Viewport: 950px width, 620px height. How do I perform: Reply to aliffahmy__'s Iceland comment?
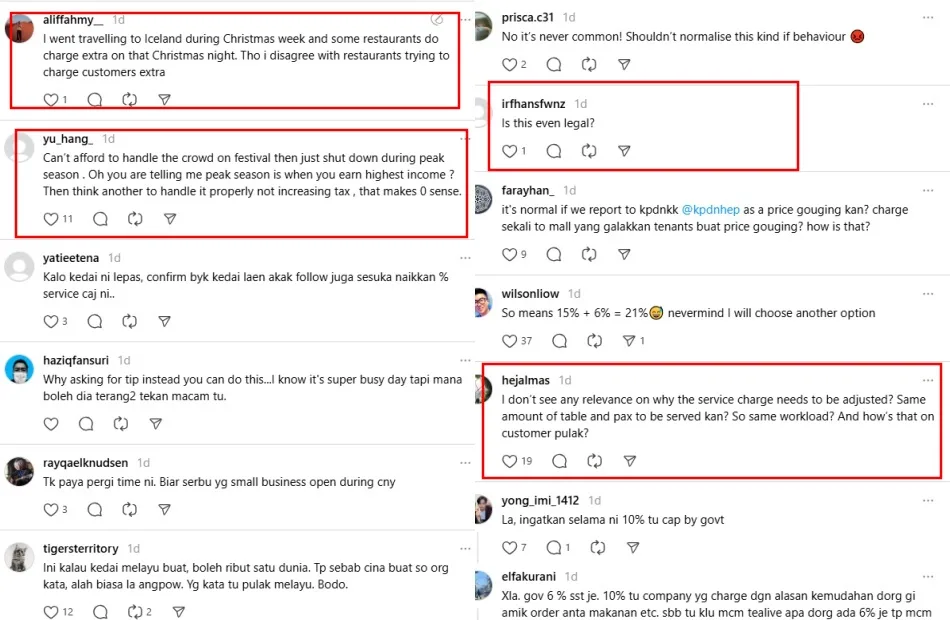95,100
